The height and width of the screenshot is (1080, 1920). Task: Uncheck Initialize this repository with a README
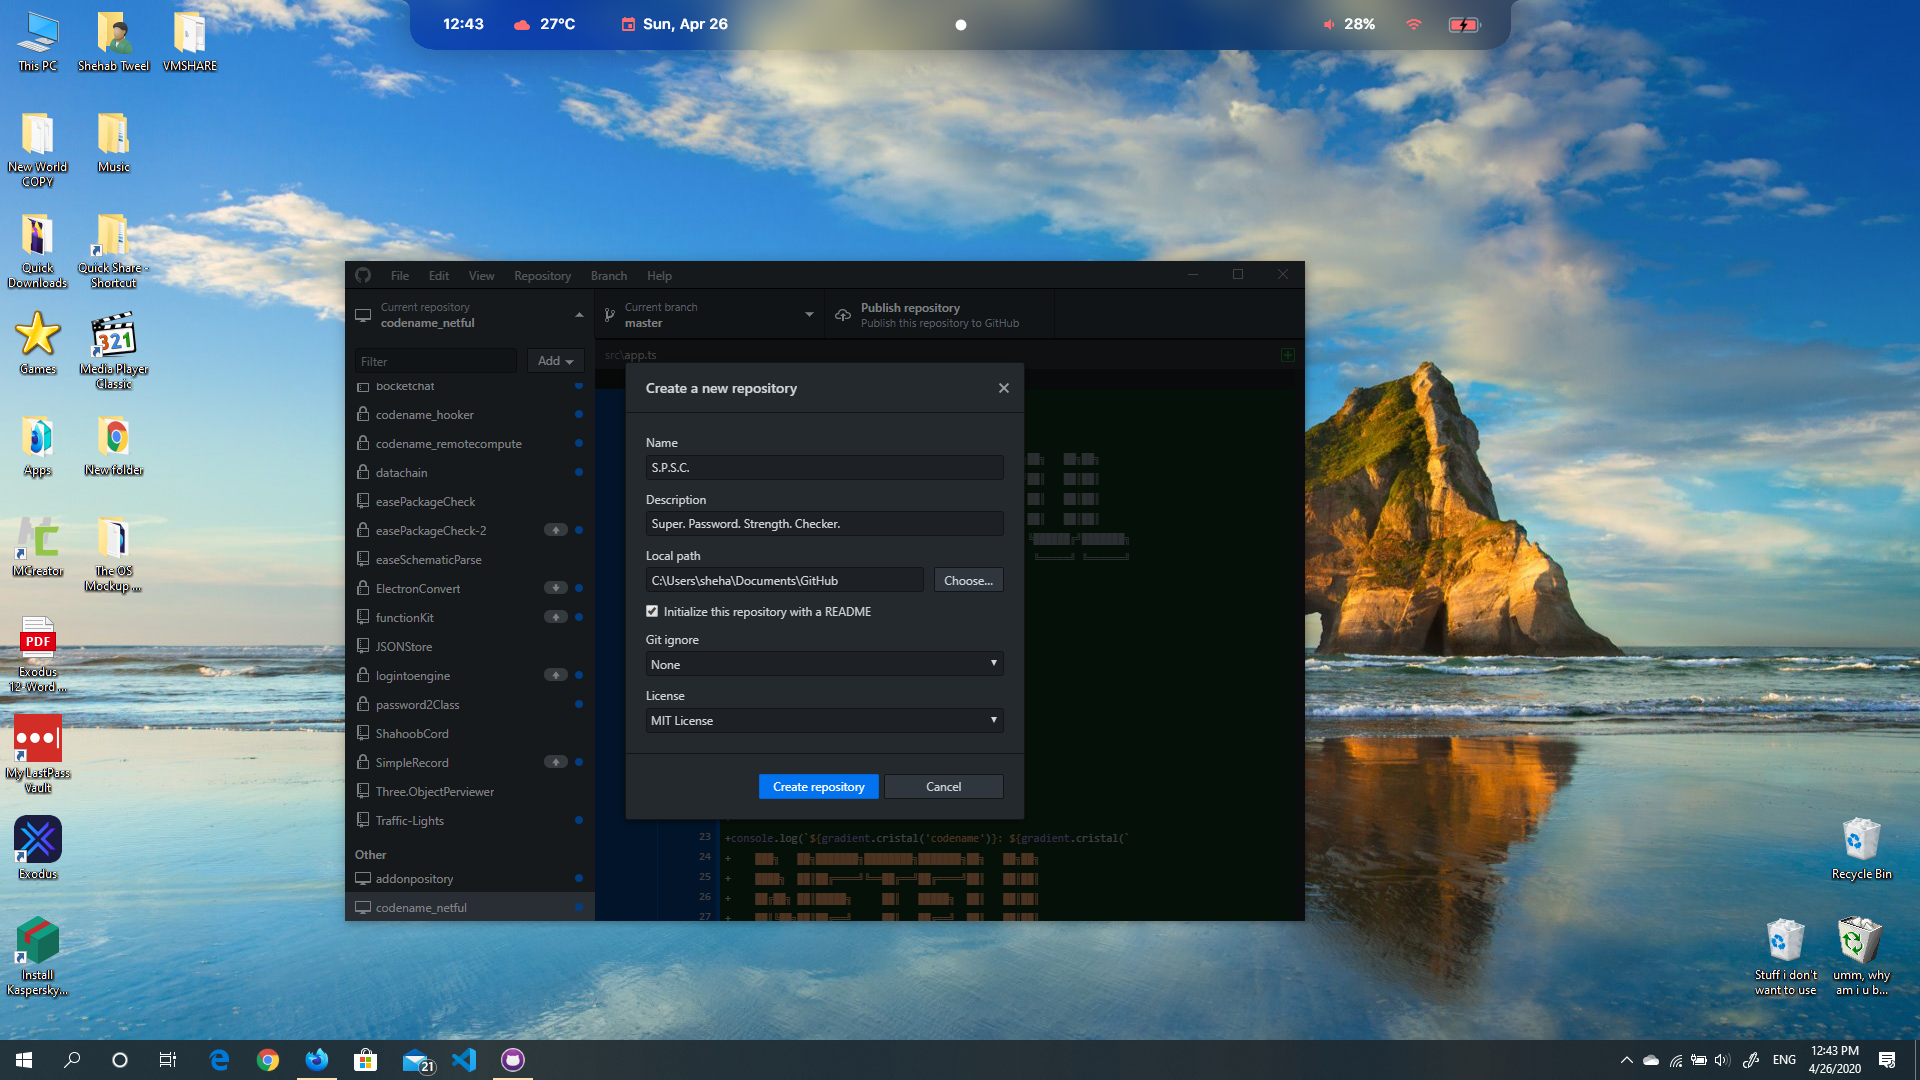652,611
